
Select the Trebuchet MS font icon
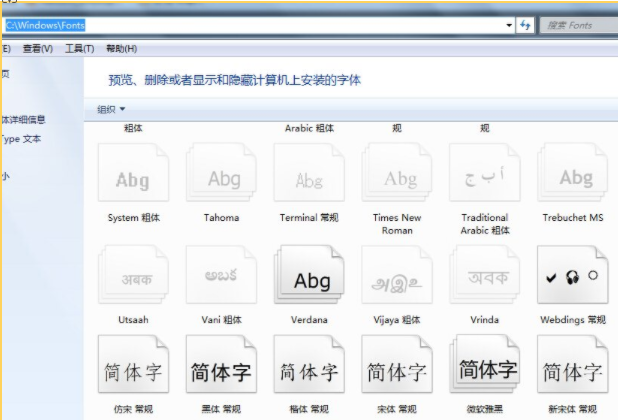click(573, 173)
